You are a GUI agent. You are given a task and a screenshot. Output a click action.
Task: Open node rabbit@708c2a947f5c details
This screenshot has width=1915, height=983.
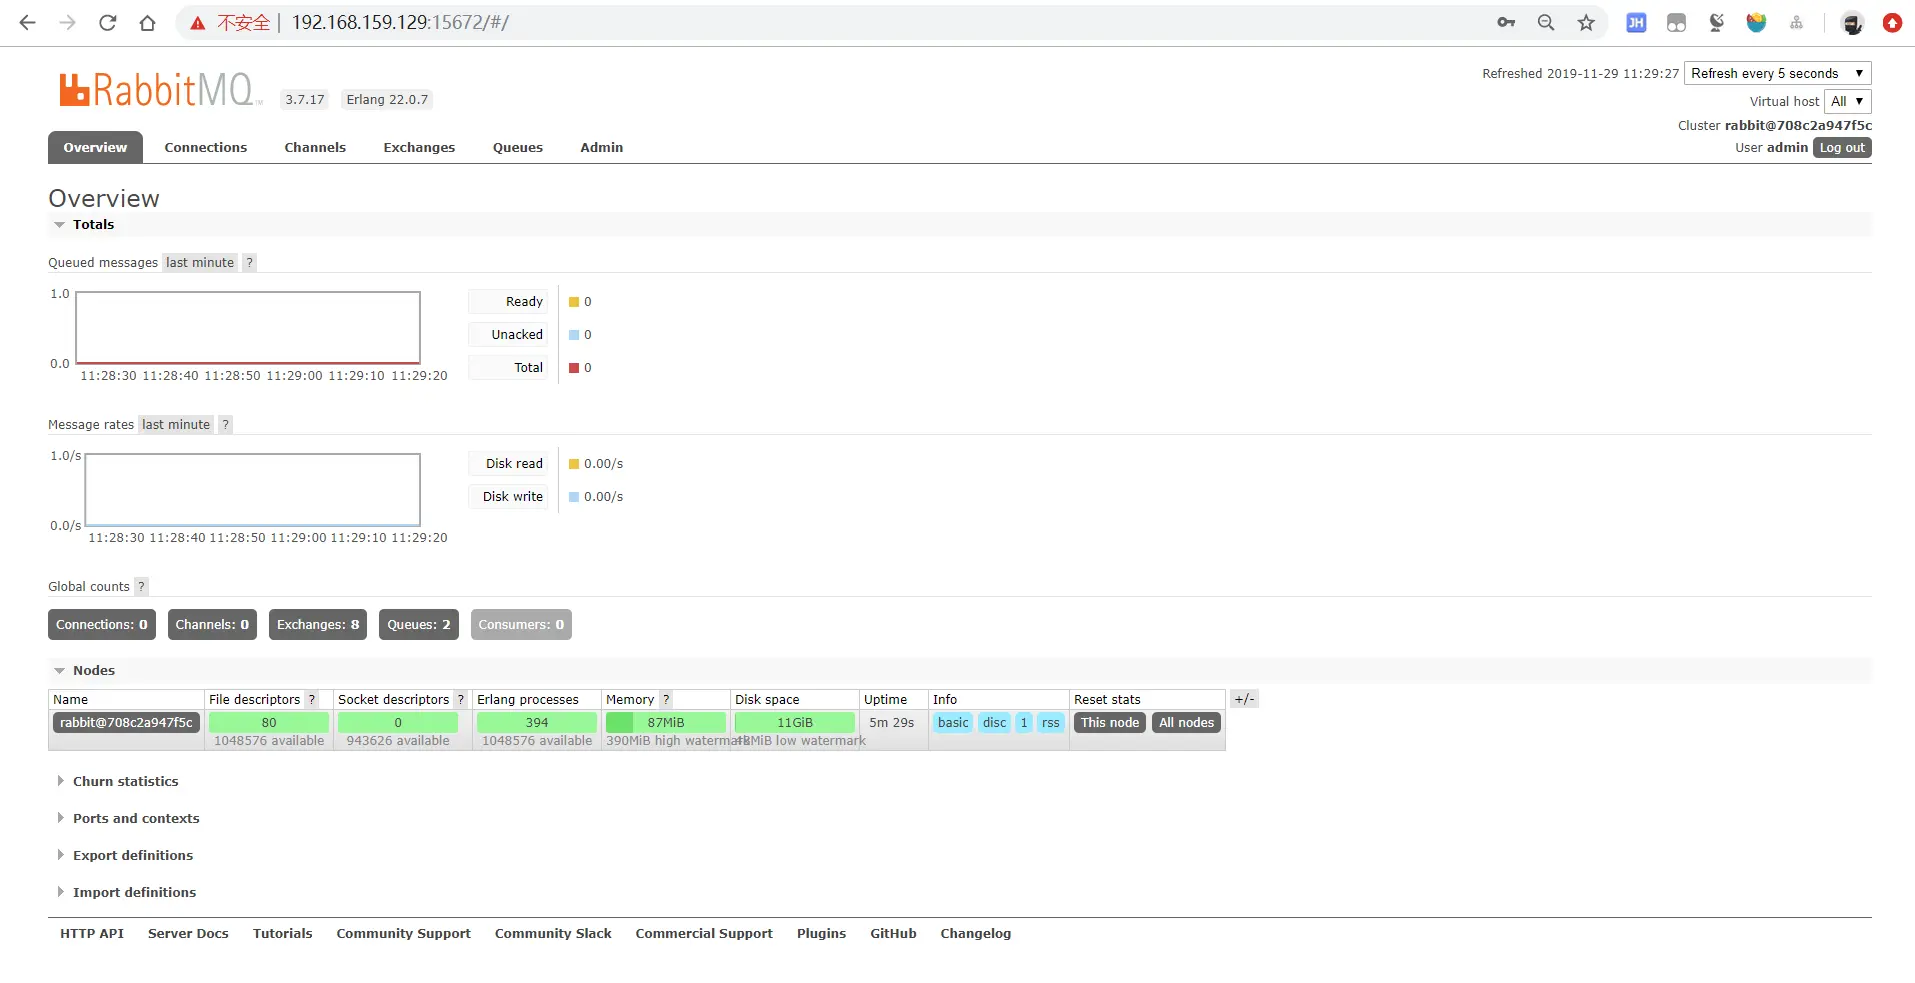pyautogui.click(x=126, y=723)
